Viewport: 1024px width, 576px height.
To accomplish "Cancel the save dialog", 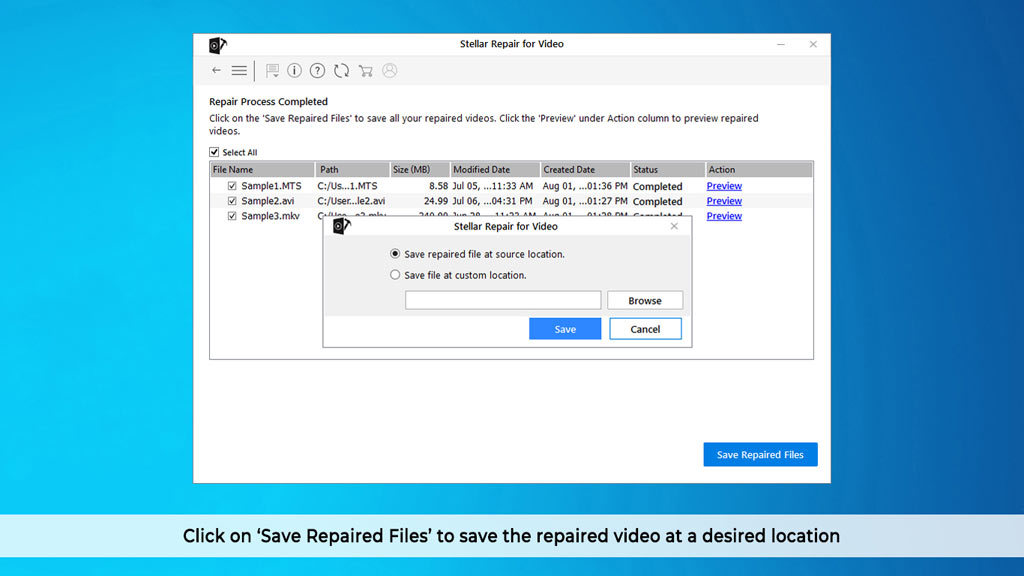I will [645, 329].
